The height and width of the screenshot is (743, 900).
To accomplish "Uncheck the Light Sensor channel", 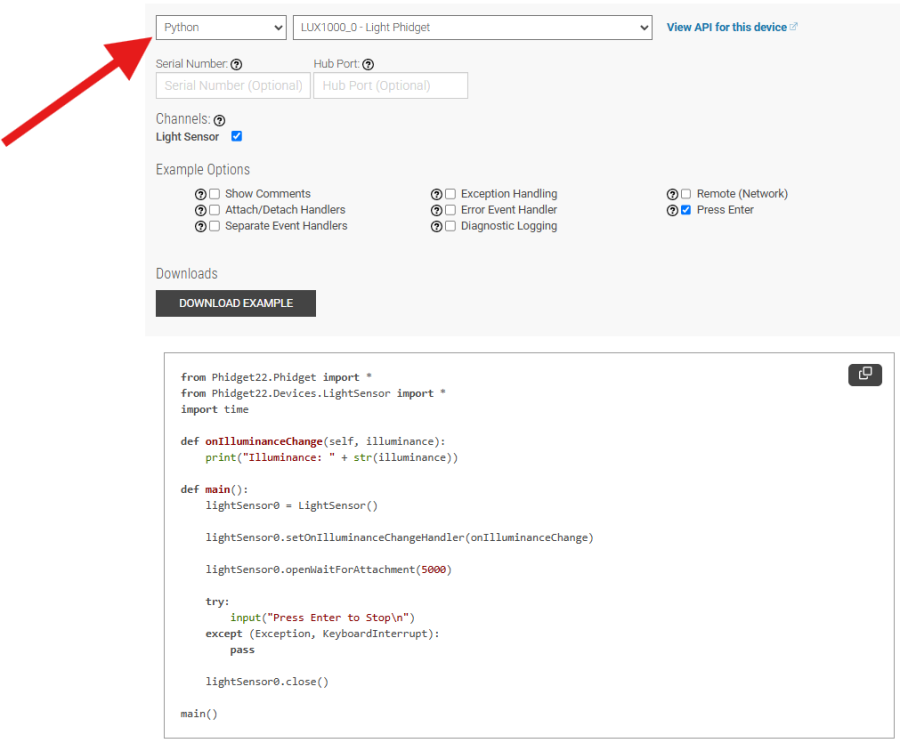I will tap(236, 136).
